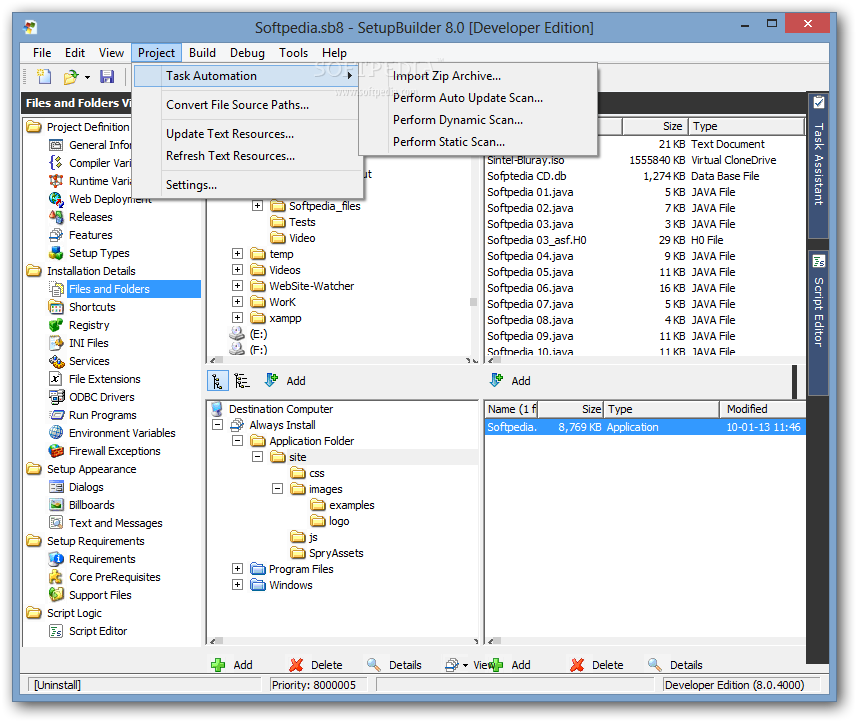The width and height of the screenshot is (857, 722).
Task: Select the Sintel-Bluray.iso file row
Action: 645,160
